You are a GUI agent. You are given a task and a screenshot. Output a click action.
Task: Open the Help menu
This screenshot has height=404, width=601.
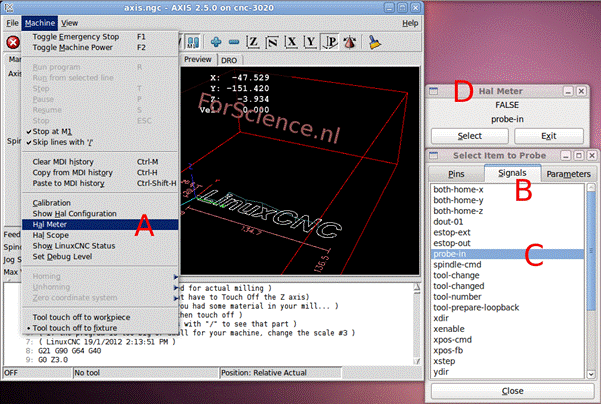[410, 23]
